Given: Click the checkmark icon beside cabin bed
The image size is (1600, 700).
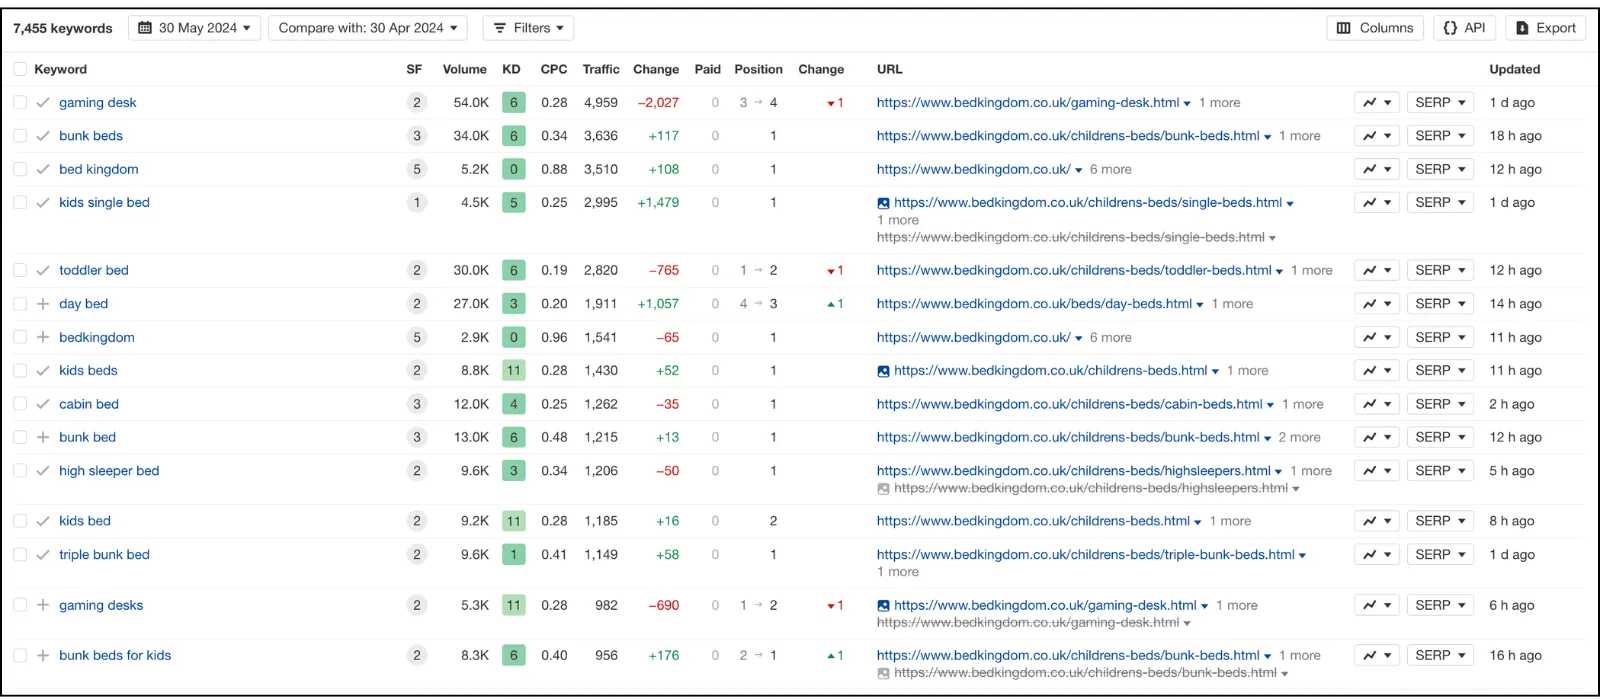Looking at the screenshot, I should (43, 404).
